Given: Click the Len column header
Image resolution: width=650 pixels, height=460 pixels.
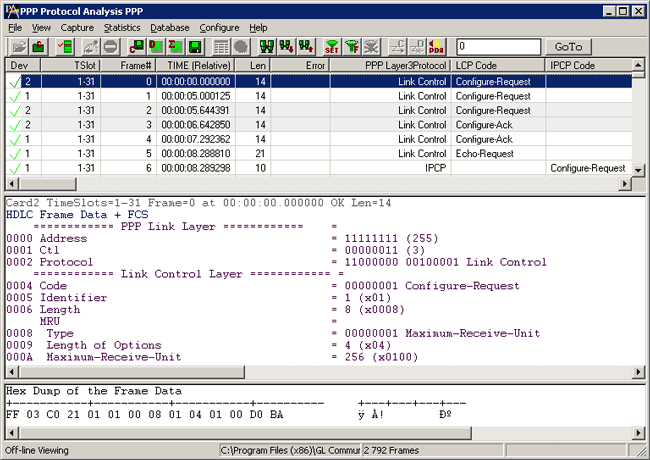Looking at the screenshot, I should tap(253, 65).
